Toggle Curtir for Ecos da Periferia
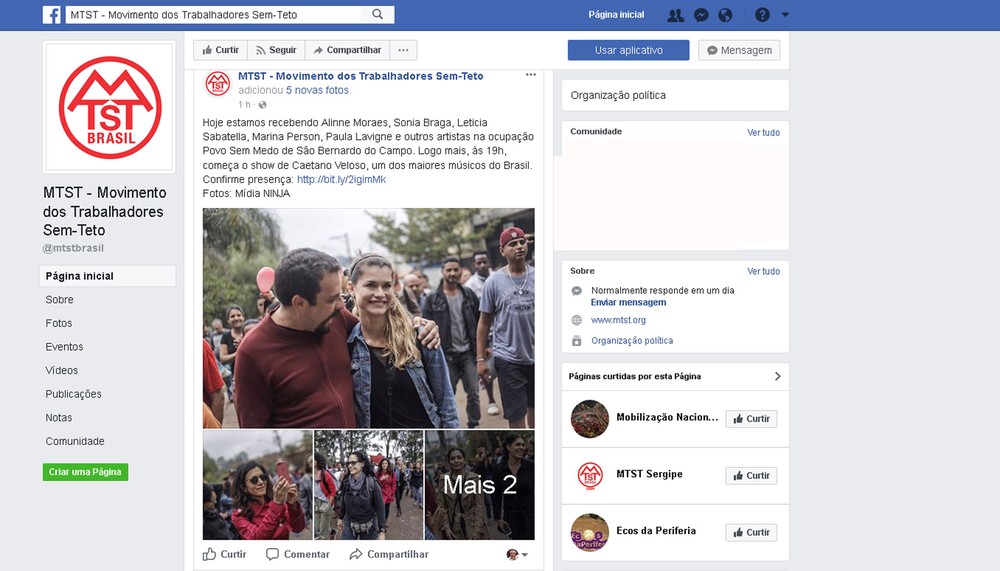Screen dimensions: 1000x571 (751, 533)
